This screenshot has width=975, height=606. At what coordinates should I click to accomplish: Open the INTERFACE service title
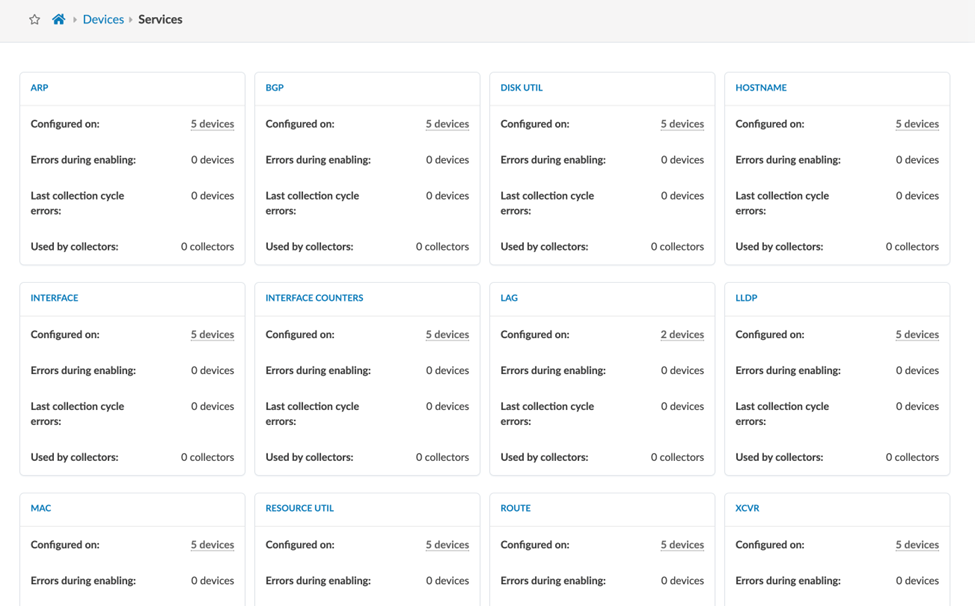(55, 298)
